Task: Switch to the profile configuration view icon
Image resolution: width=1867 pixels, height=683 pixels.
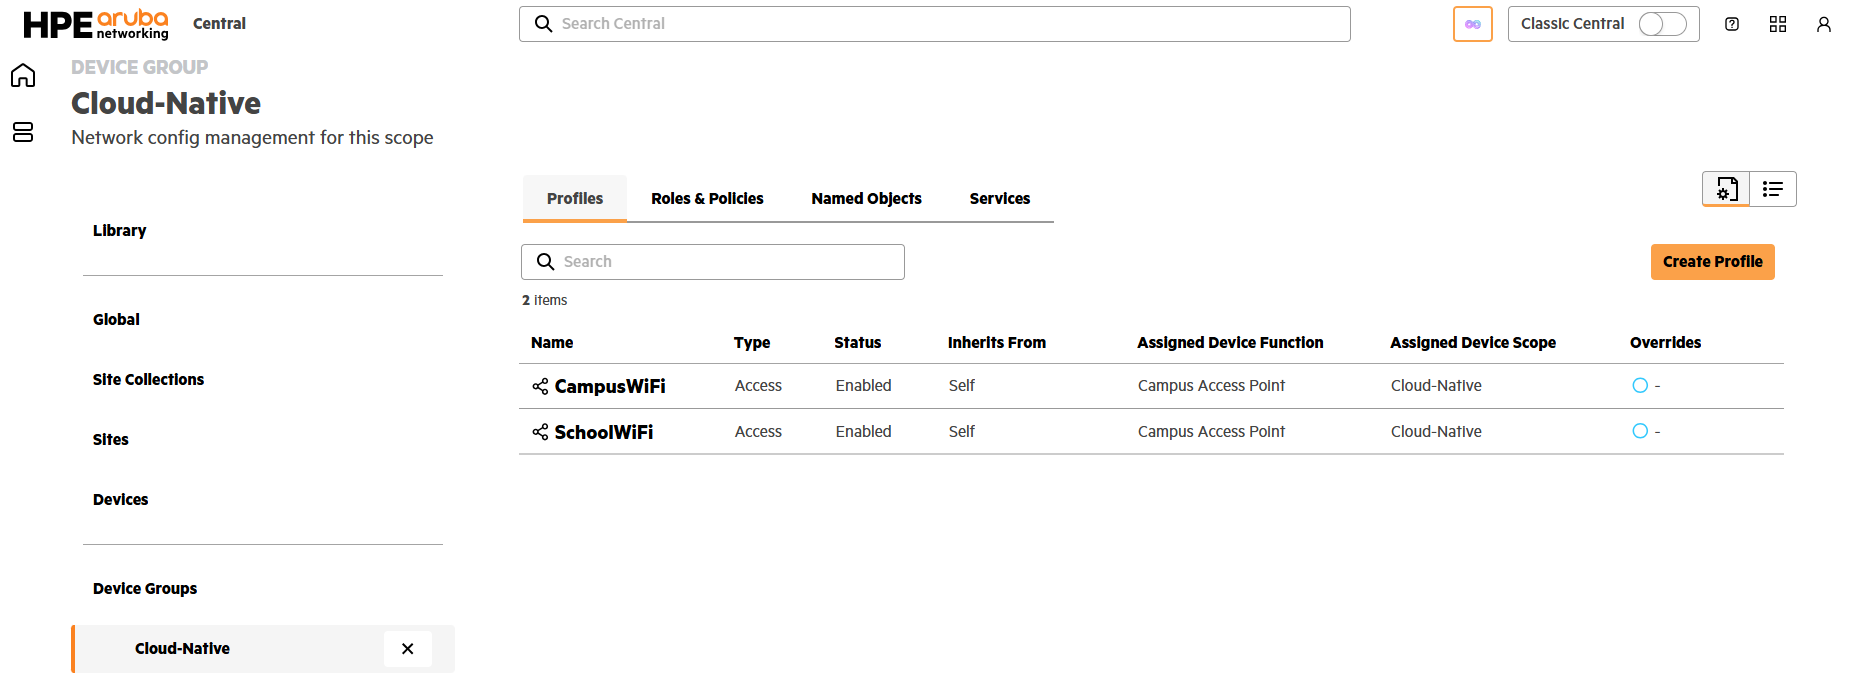Action: (1726, 189)
